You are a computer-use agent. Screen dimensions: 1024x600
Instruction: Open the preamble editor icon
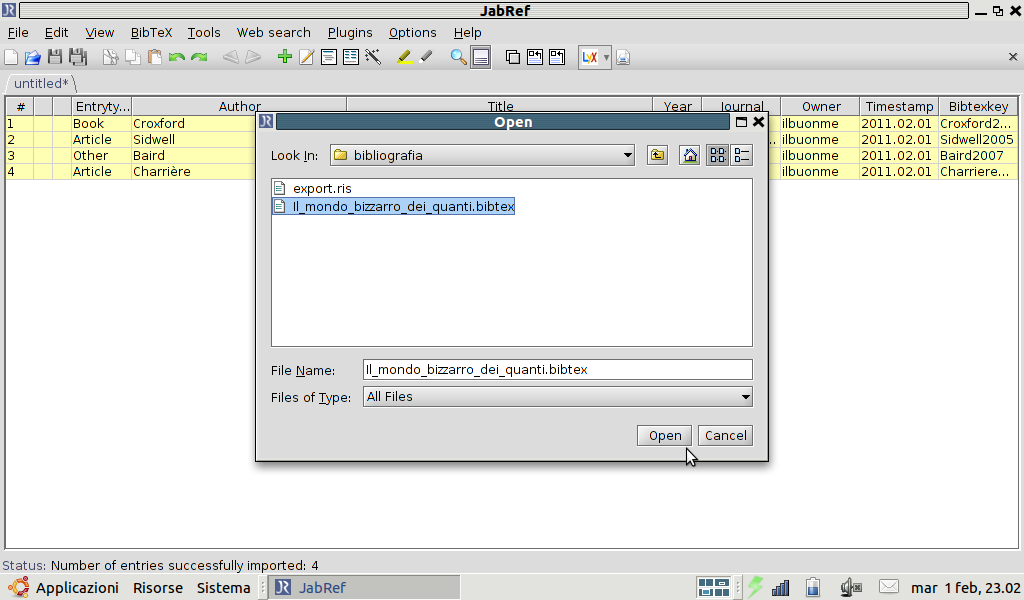328,57
